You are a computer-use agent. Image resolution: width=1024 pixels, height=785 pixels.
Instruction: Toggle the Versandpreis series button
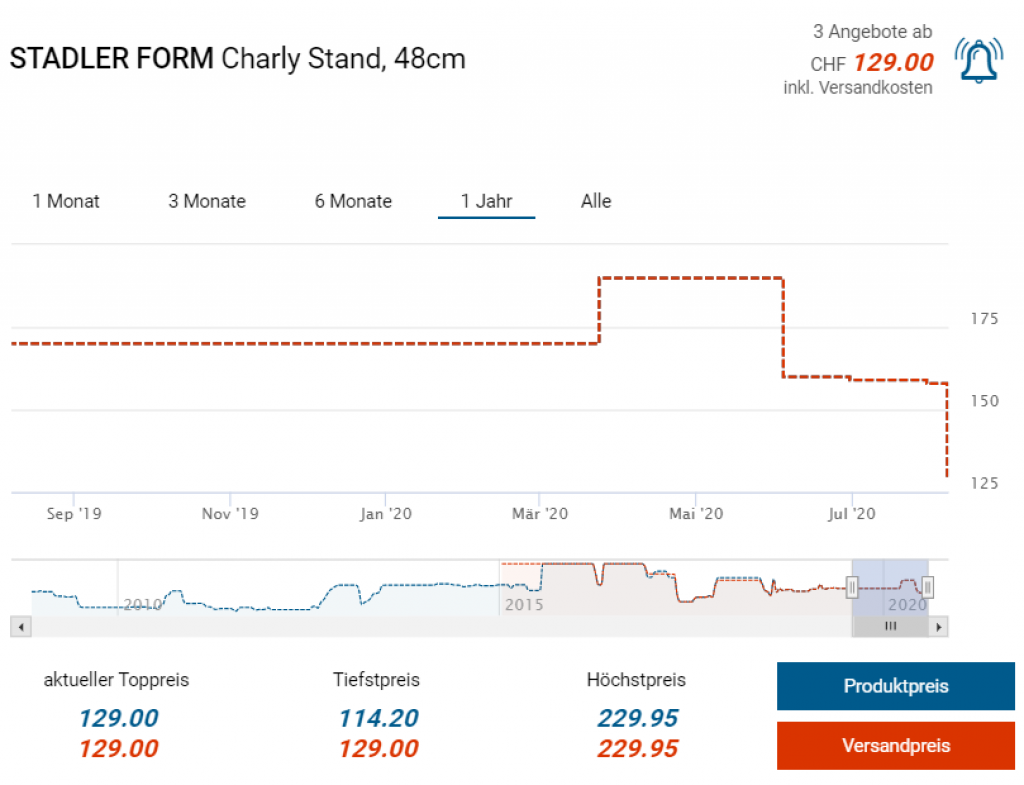point(895,745)
